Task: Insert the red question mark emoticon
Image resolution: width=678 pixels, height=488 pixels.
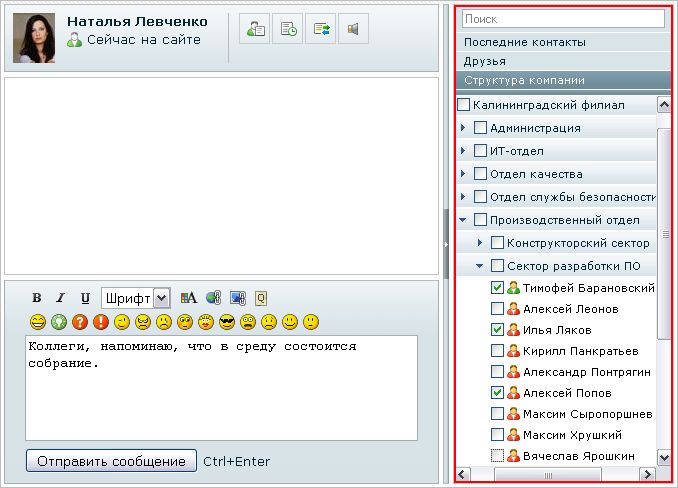Action: pyautogui.click(x=80, y=322)
